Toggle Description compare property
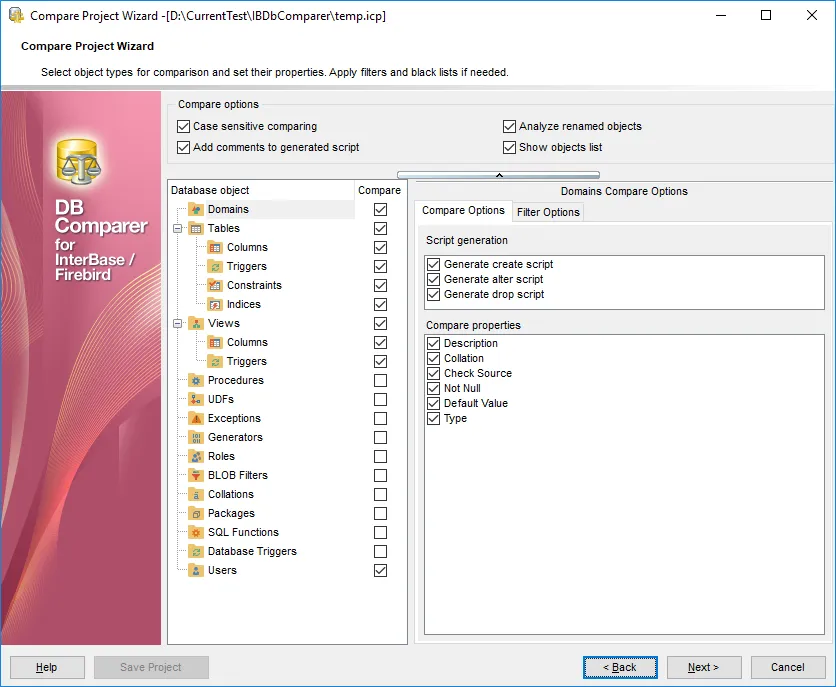The height and width of the screenshot is (687, 836). [433, 343]
